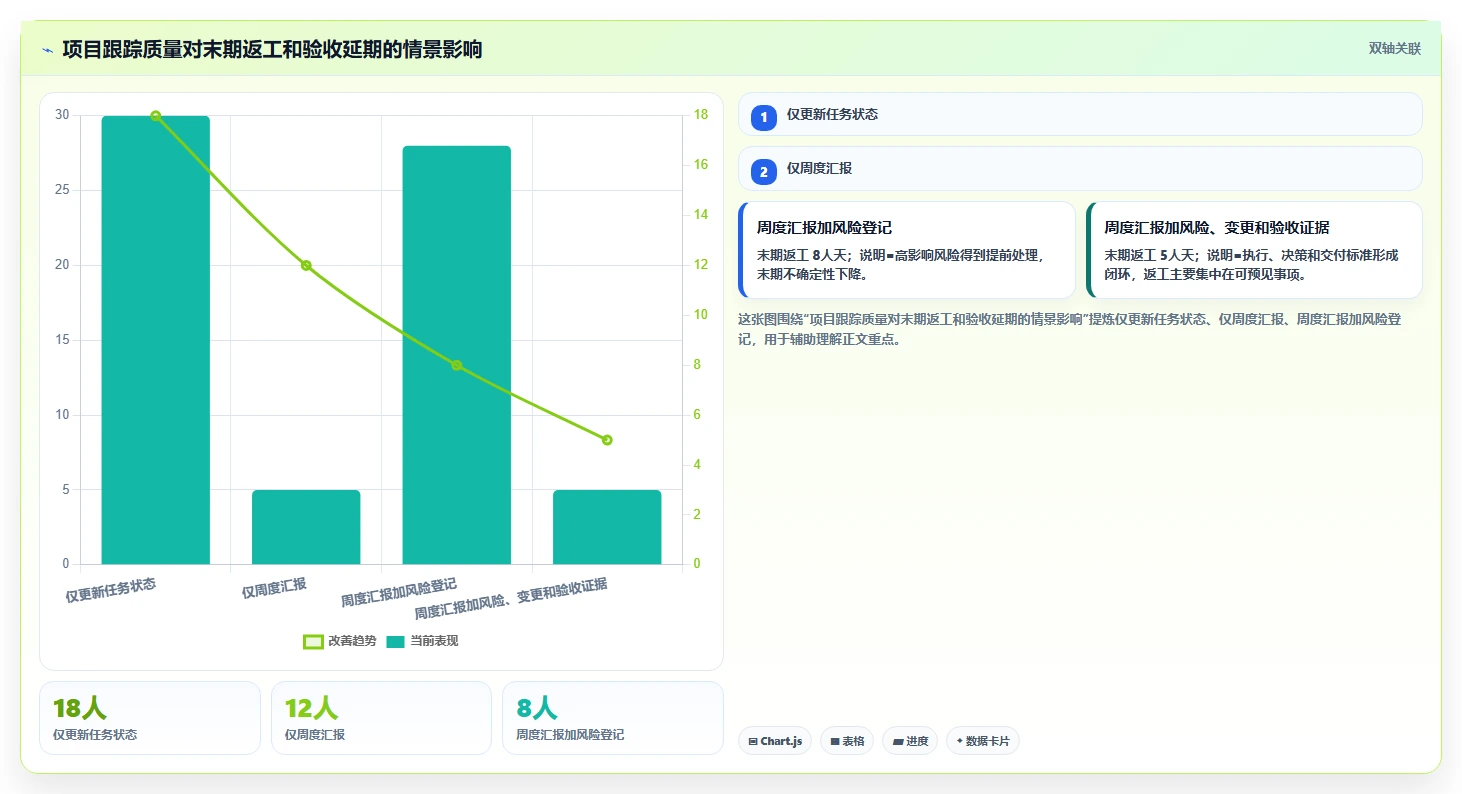Click the 进度 tag chip
This screenshot has height=794, width=1462.
(x=910, y=741)
